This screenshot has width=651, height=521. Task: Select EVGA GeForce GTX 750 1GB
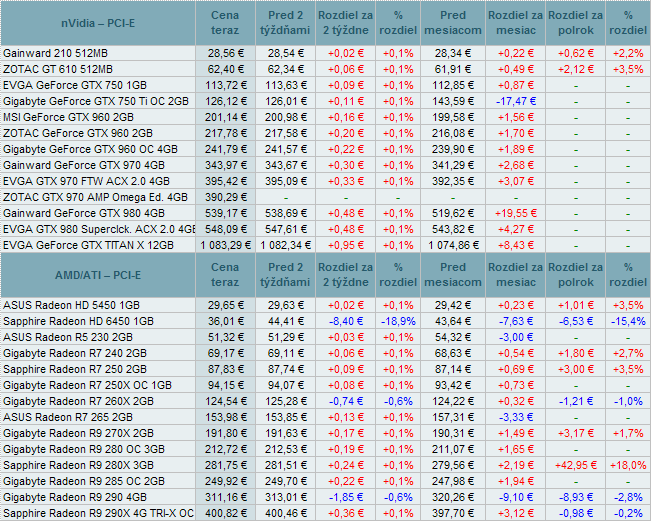click(x=75, y=85)
